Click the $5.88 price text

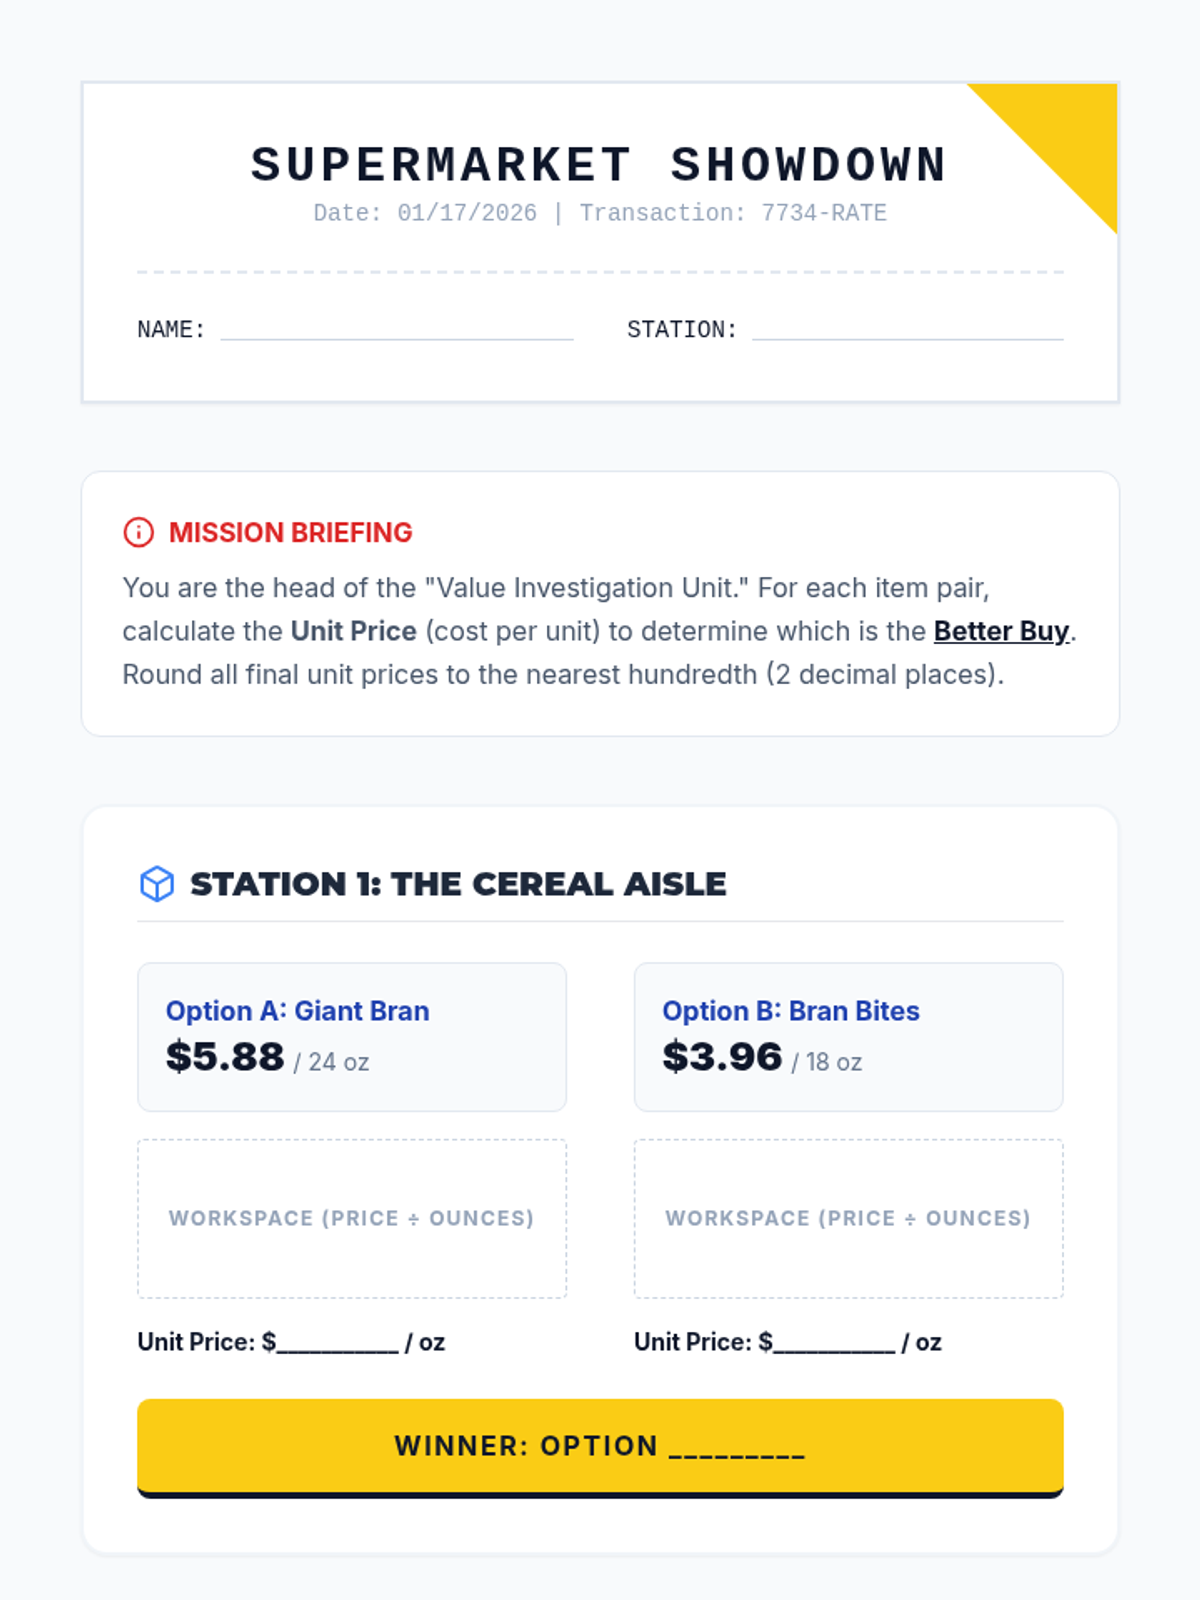tap(225, 1057)
